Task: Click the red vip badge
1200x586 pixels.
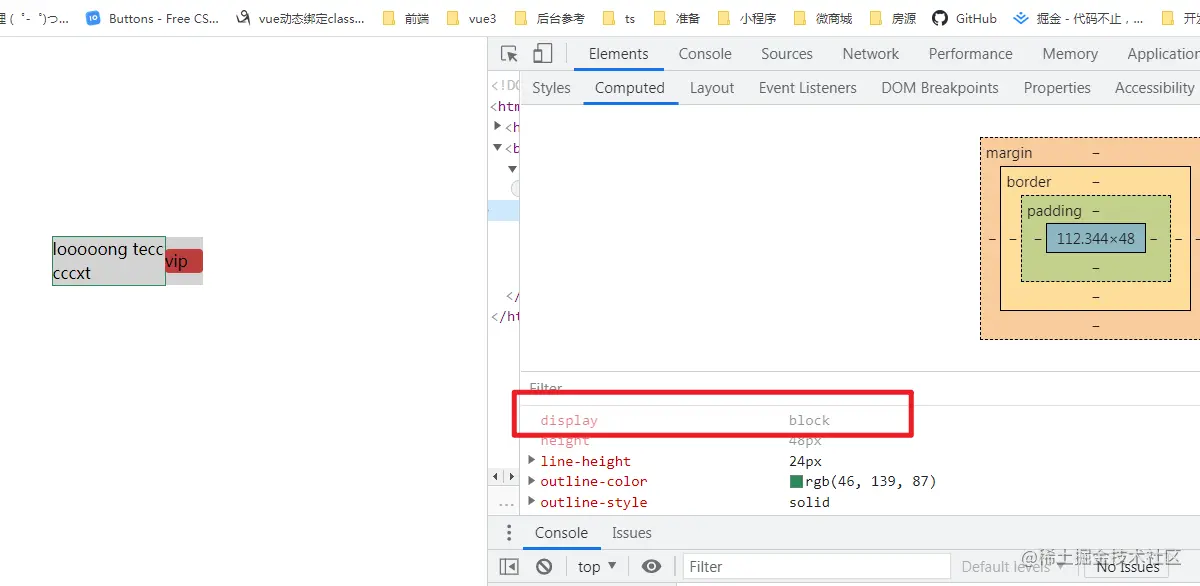Action: pyautogui.click(x=184, y=261)
